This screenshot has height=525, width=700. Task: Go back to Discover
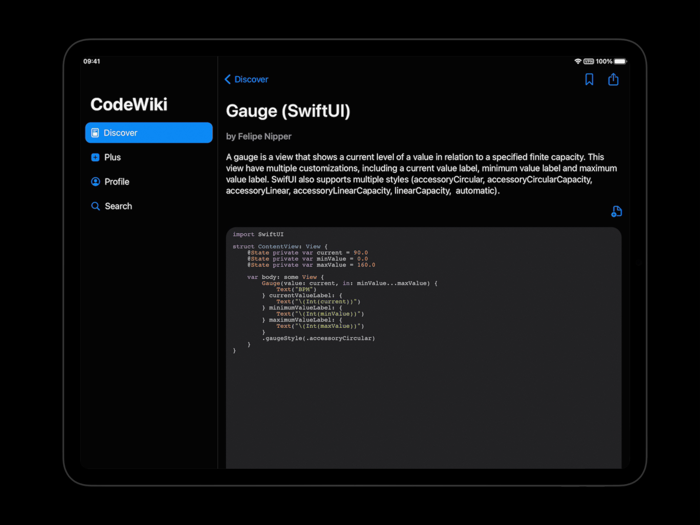246,79
